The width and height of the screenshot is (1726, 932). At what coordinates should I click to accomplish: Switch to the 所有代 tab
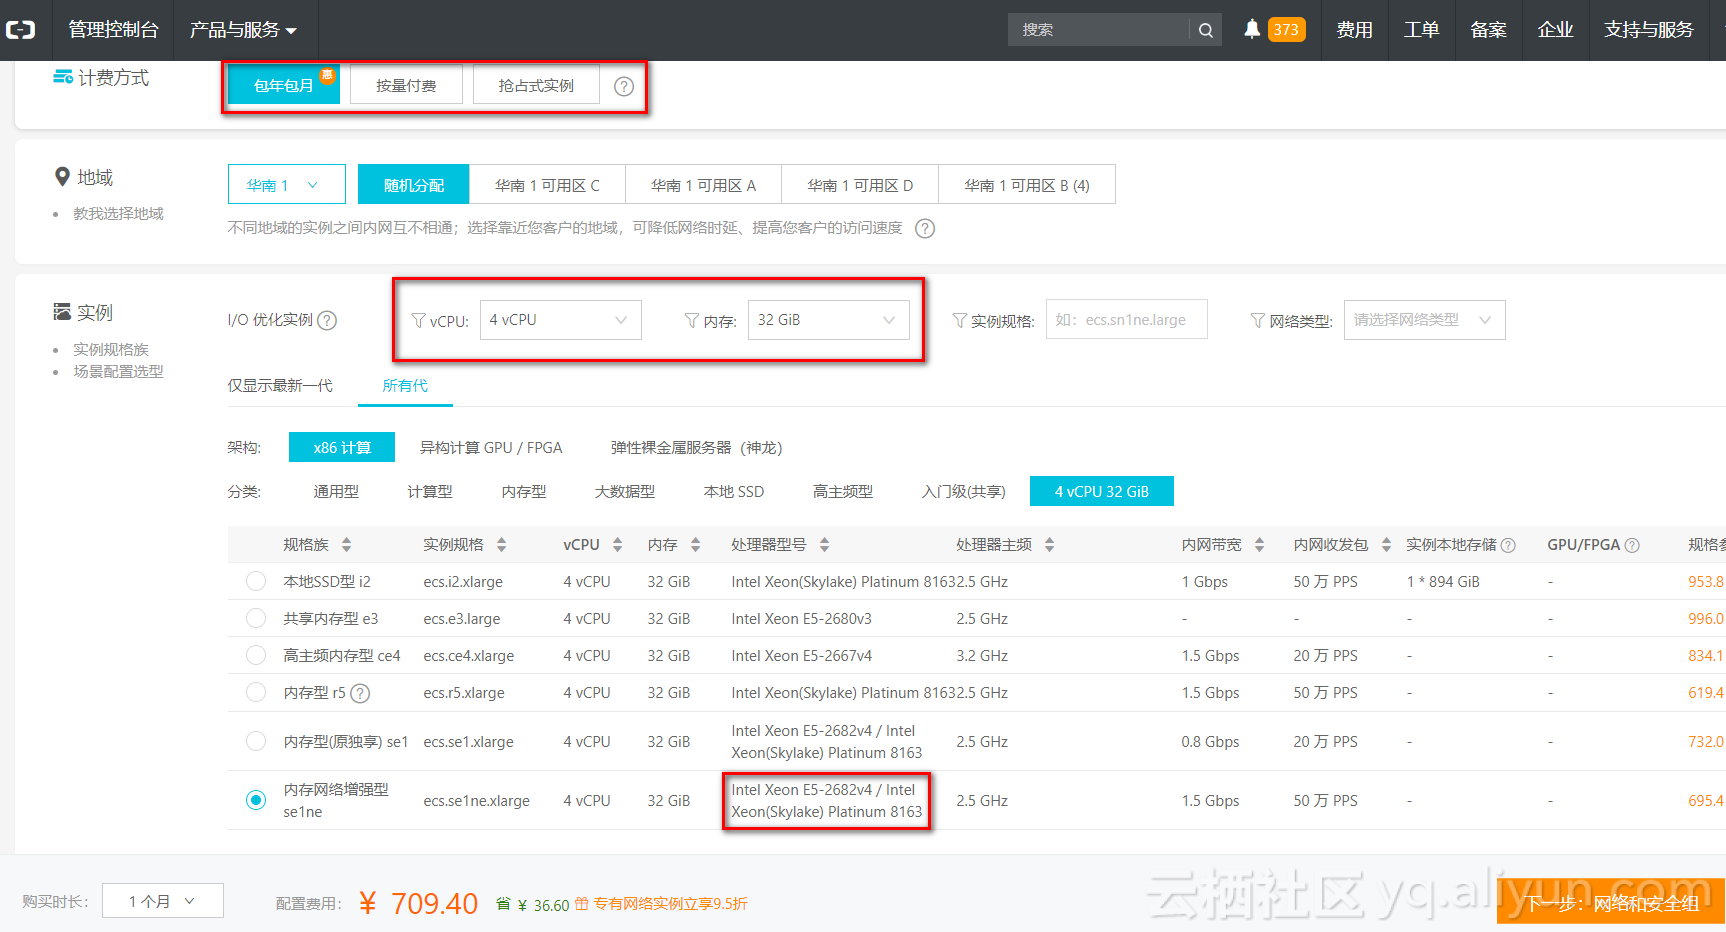point(405,386)
